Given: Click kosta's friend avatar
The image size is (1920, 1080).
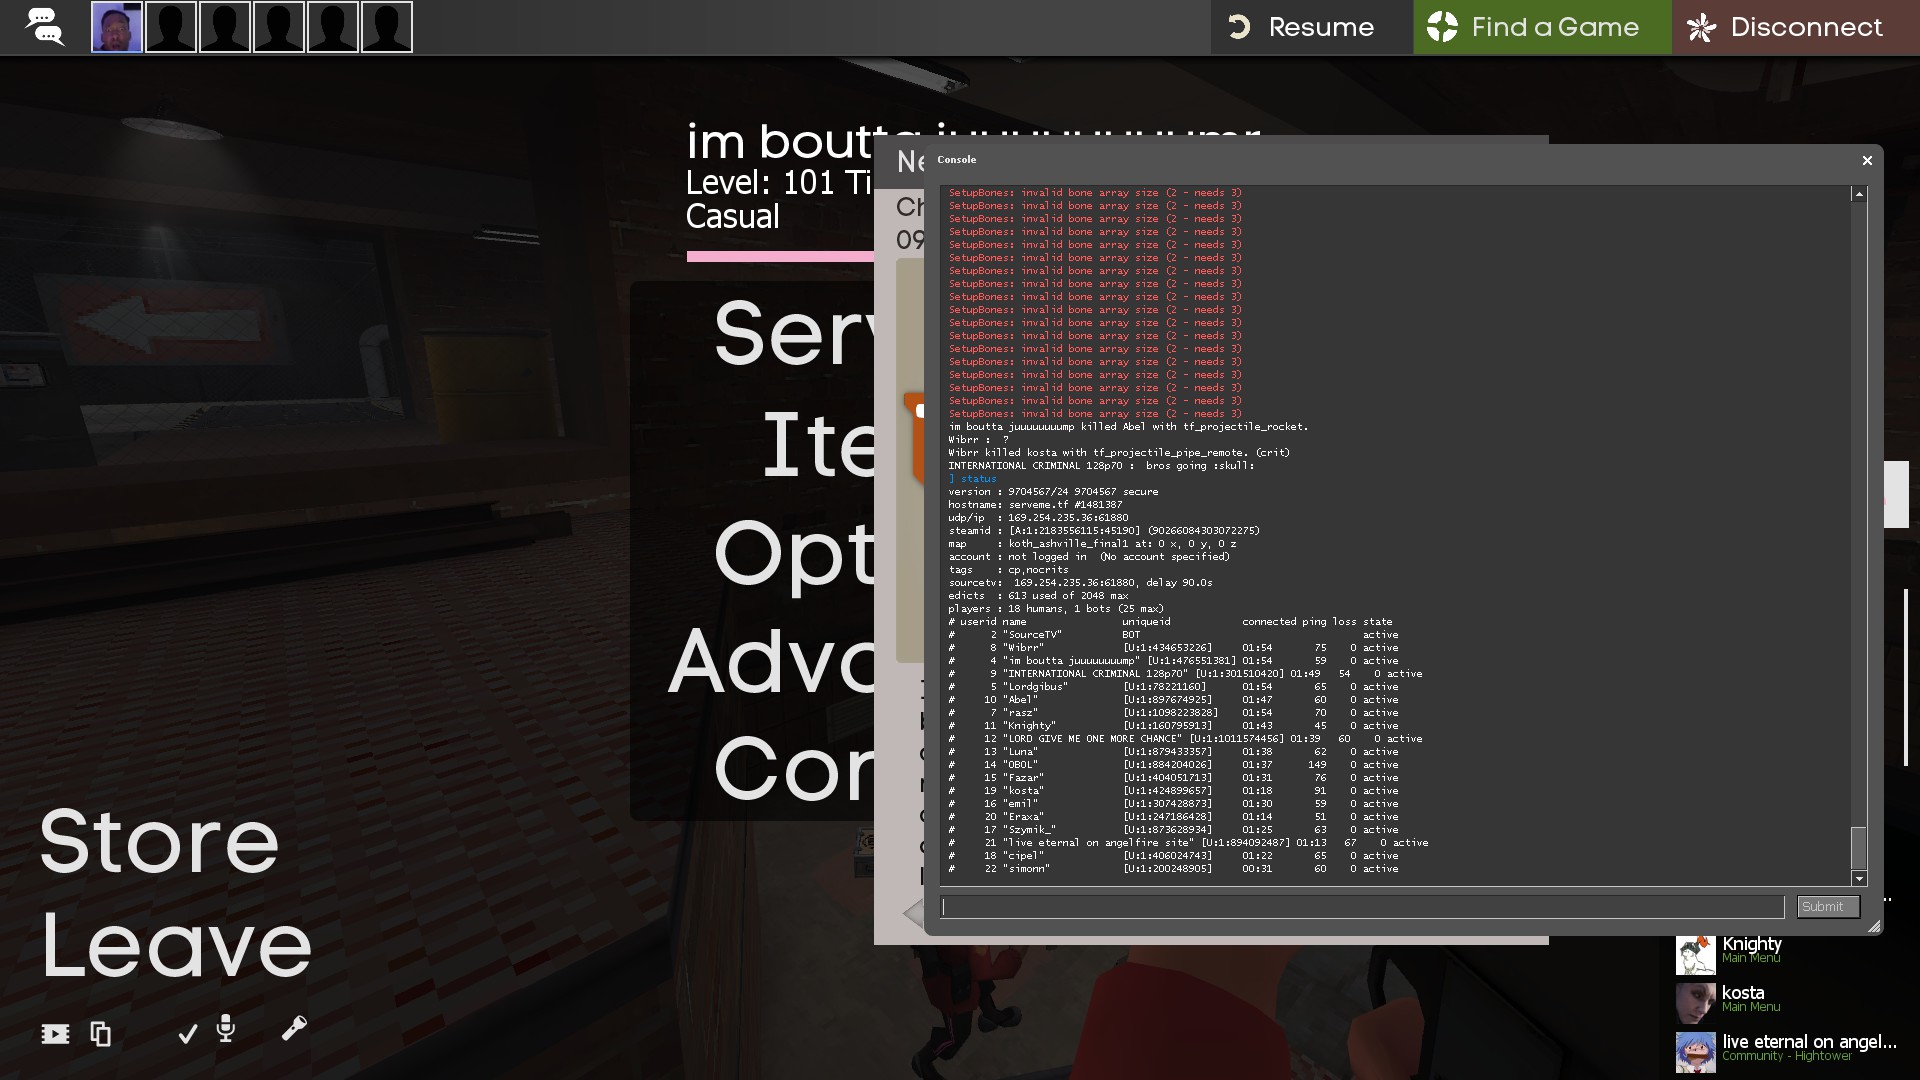Looking at the screenshot, I should pyautogui.click(x=1695, y=1003).
